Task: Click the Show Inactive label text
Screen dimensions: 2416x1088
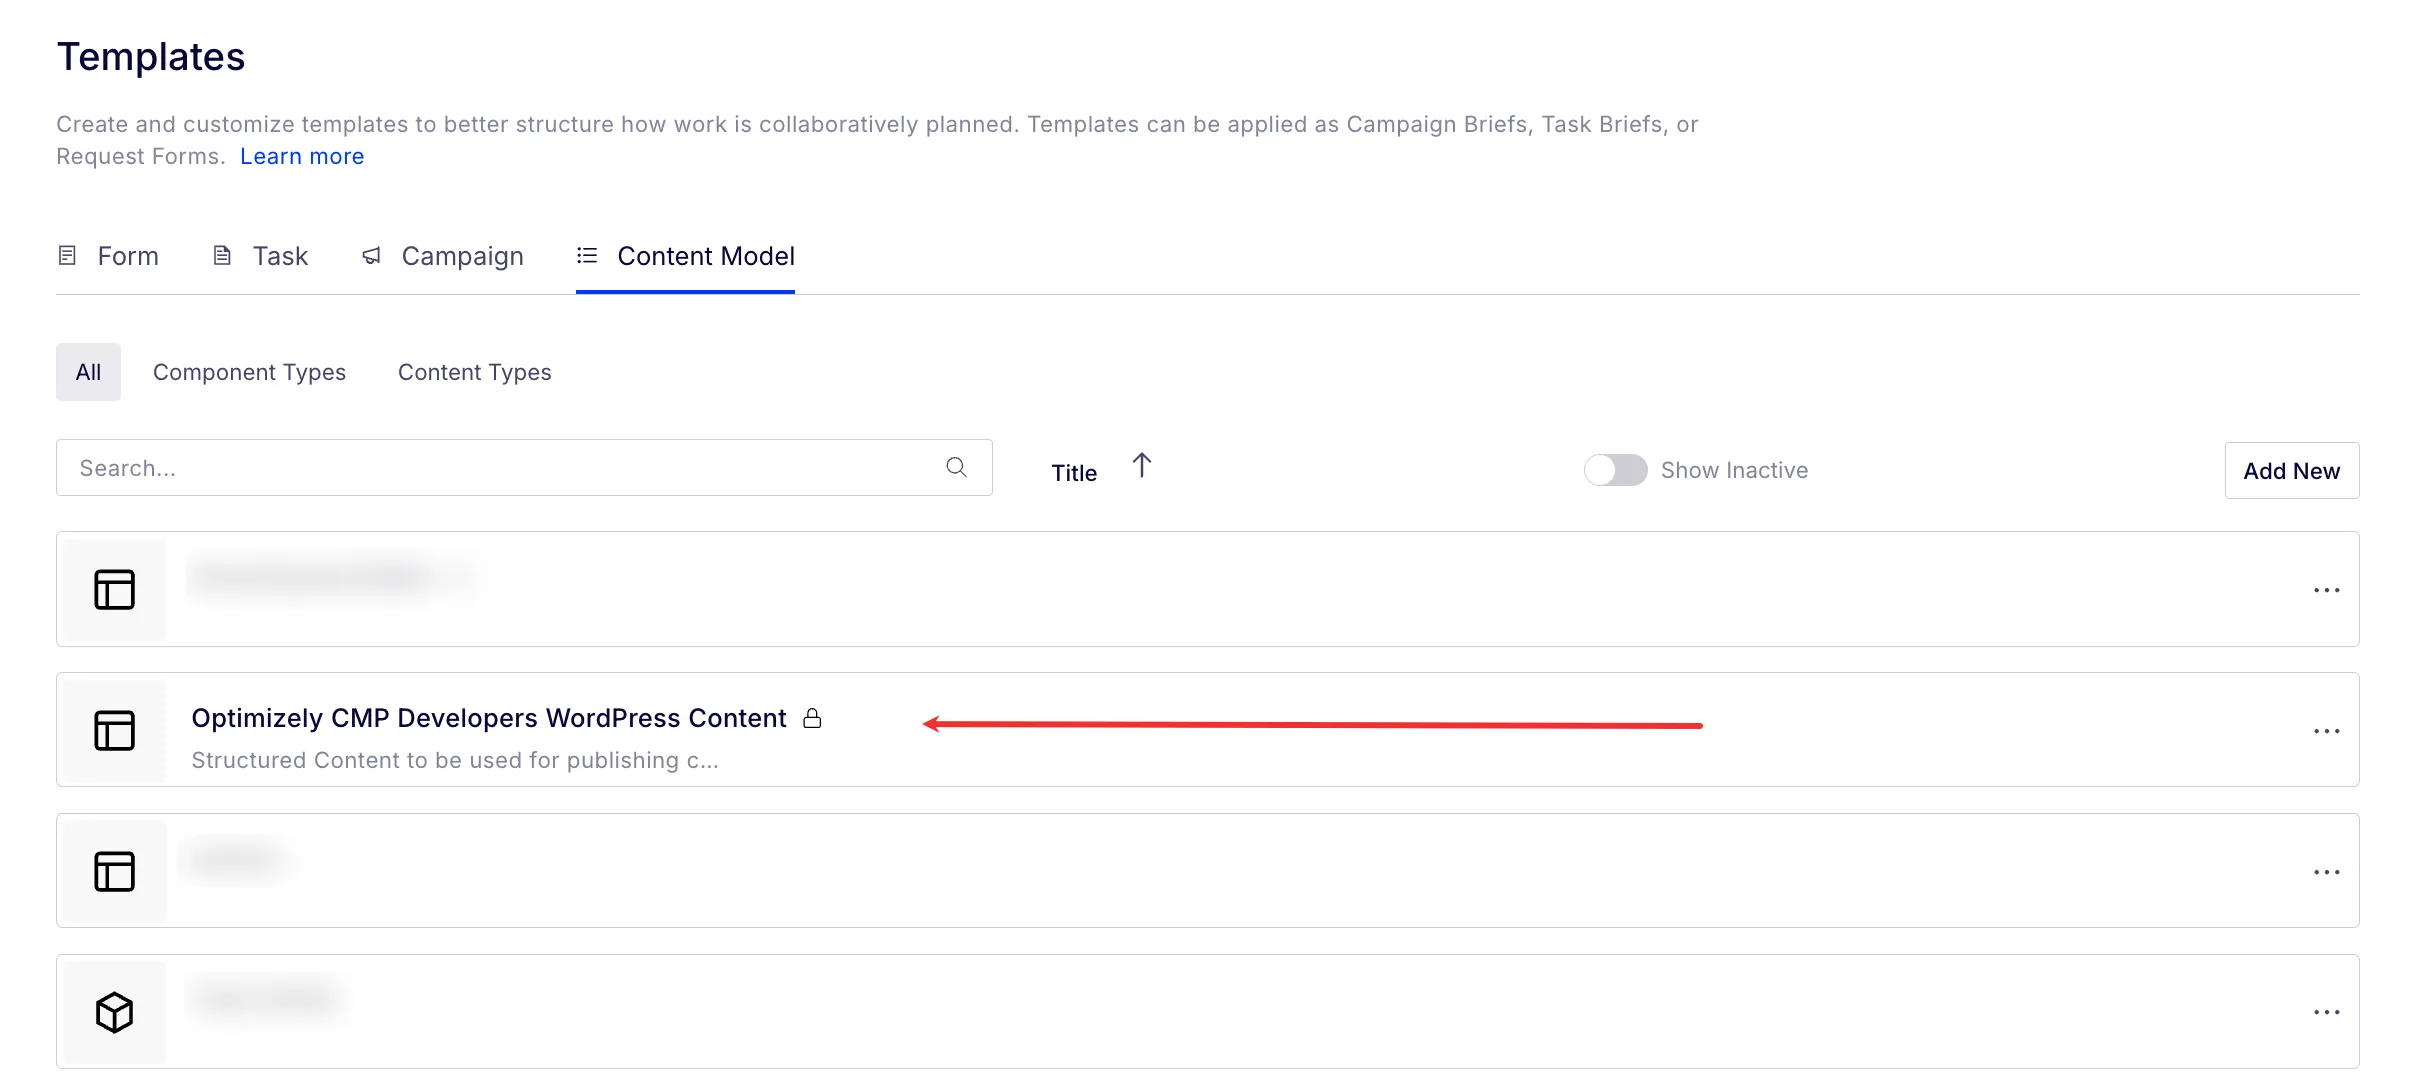Action: (1734, 470)
